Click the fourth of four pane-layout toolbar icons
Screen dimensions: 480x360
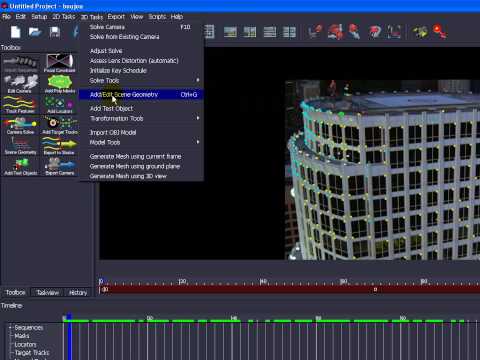pos(289,32)
